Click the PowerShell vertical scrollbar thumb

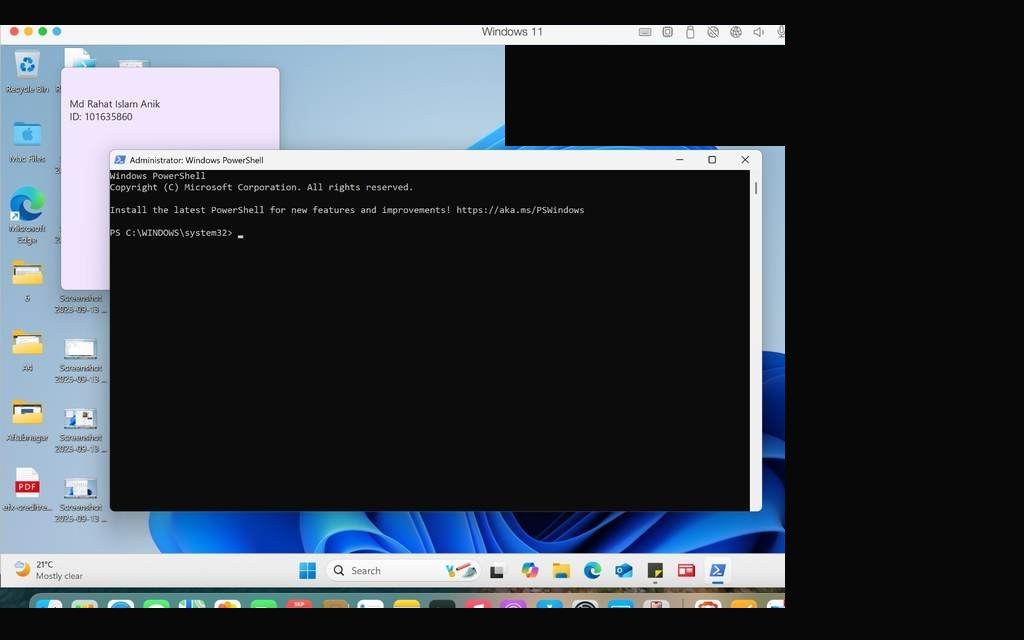coord(756,188)
